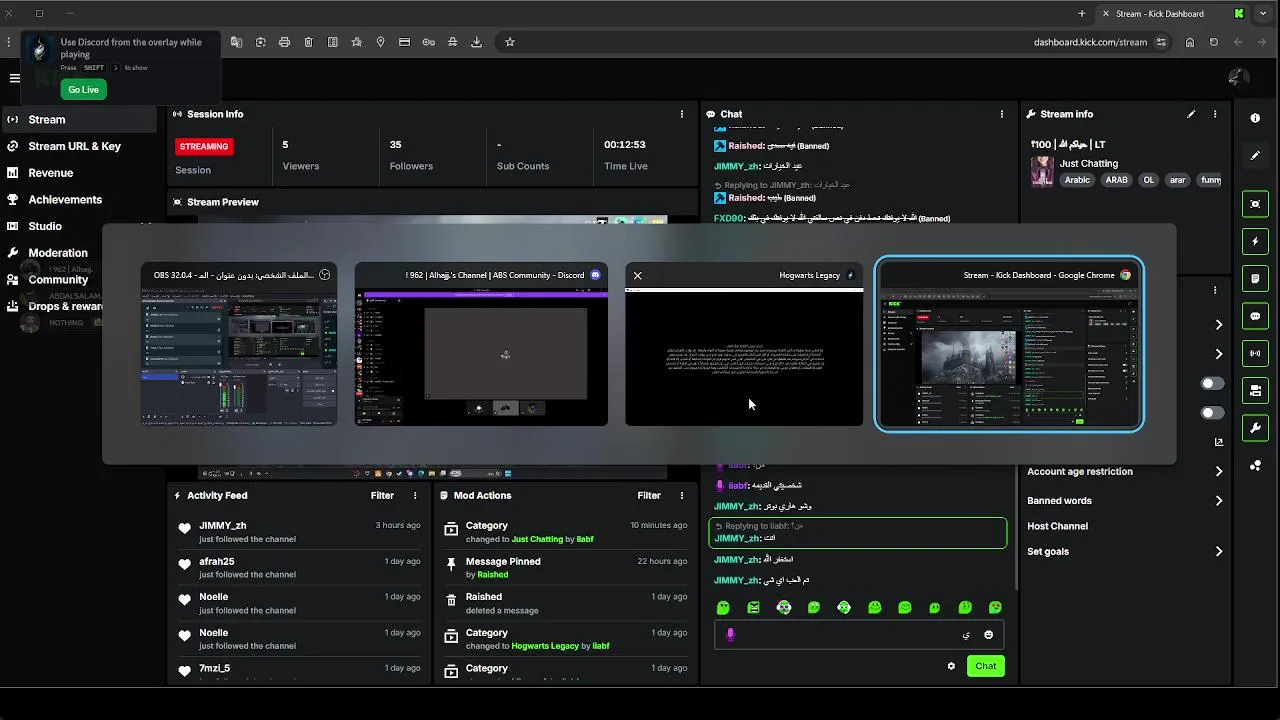Image resolution: width=1280 pixels, height=720 pixels.
Task: Open Activity Feed three-dot menu
Action: pyautogui.click(x=415, y=495)
